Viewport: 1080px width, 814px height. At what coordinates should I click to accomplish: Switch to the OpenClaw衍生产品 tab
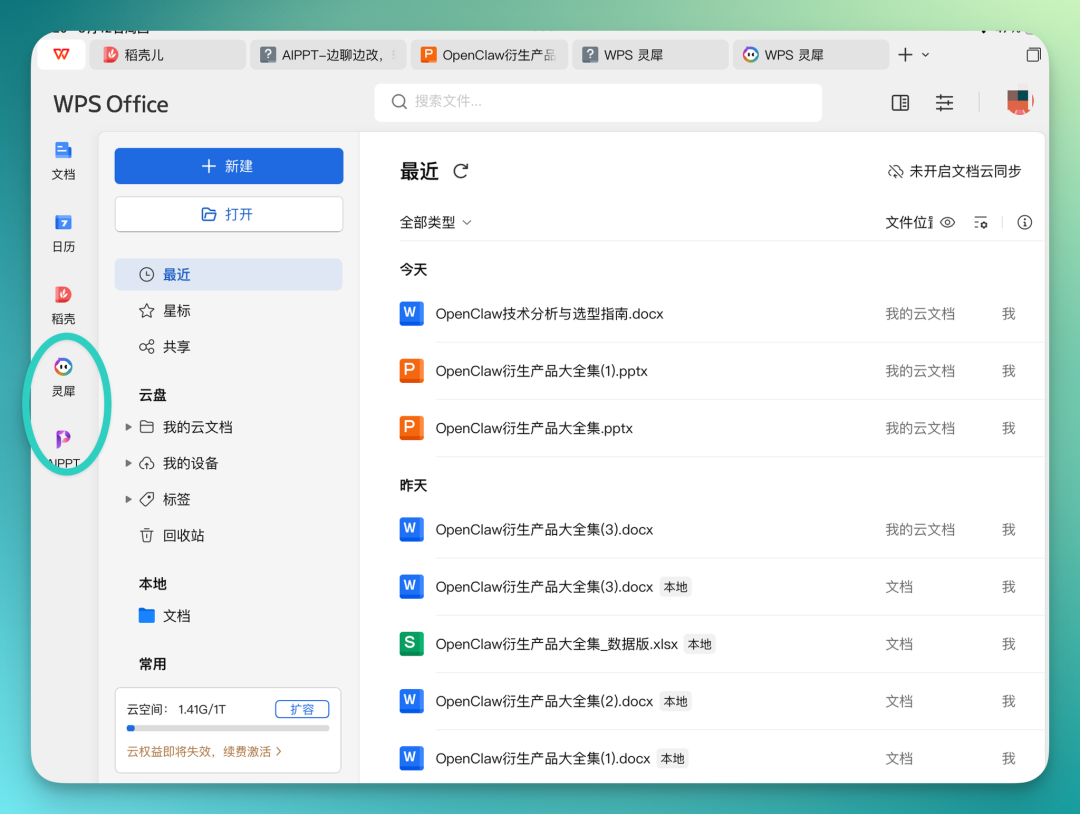click(x=489, y=55)
